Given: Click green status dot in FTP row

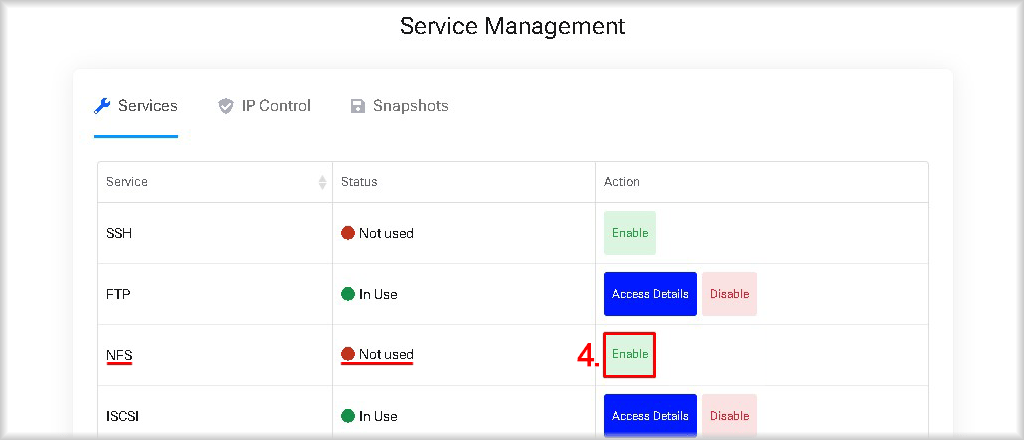Looking at the screenshot, I should pyautogui.click(x=347, y=294).
